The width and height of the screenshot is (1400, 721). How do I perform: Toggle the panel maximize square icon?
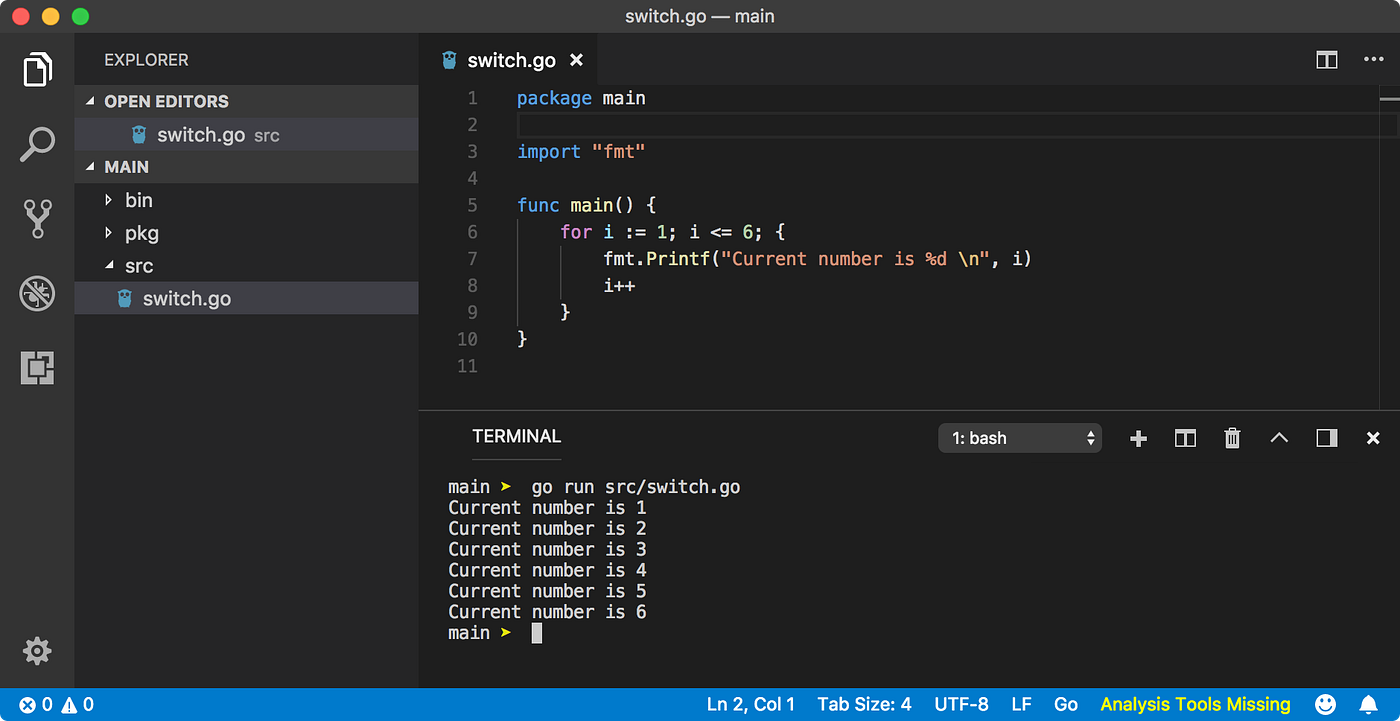[x=1326, y=438]
